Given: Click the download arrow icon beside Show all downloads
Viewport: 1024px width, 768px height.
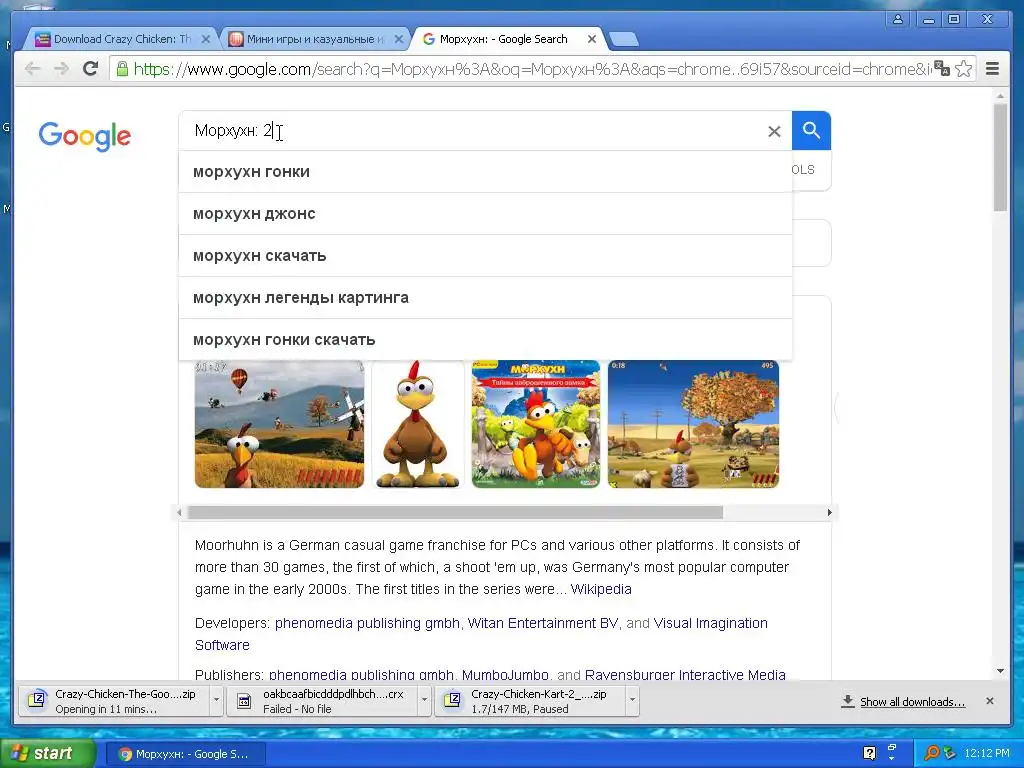Looking at the screenshot, I should click(848, 701).
